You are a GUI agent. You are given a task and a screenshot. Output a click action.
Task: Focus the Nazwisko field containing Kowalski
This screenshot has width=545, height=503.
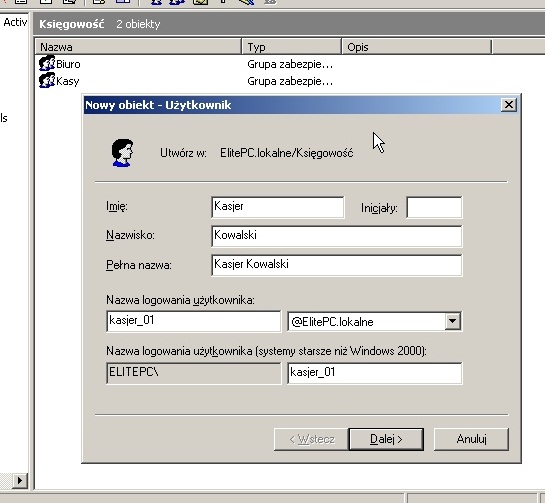point(336,236)
